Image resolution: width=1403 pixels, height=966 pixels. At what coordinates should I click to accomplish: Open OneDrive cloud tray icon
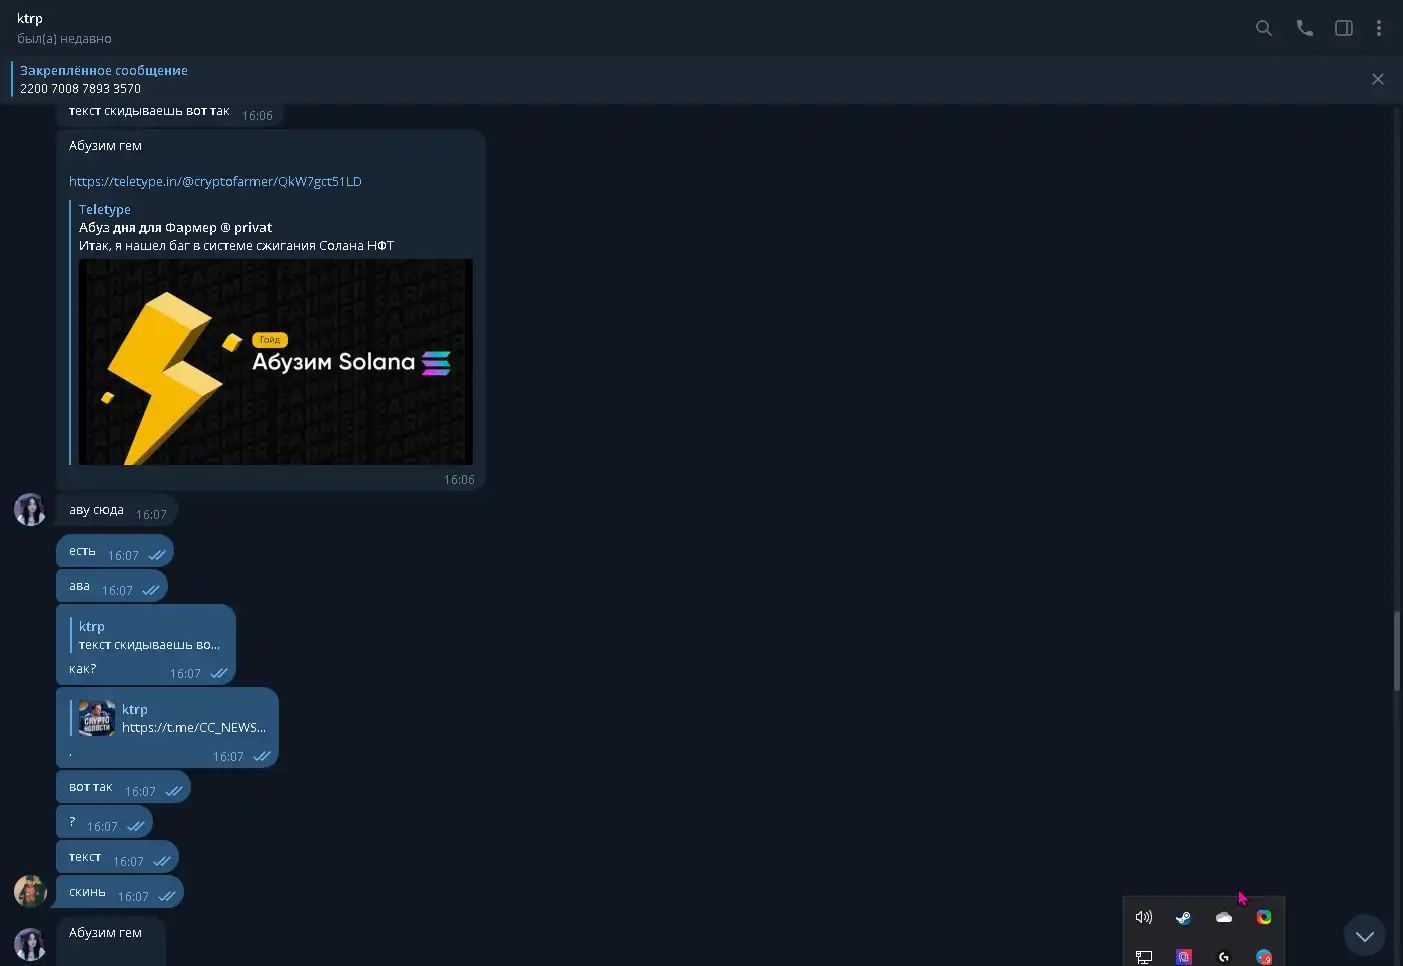(1224, 917)
